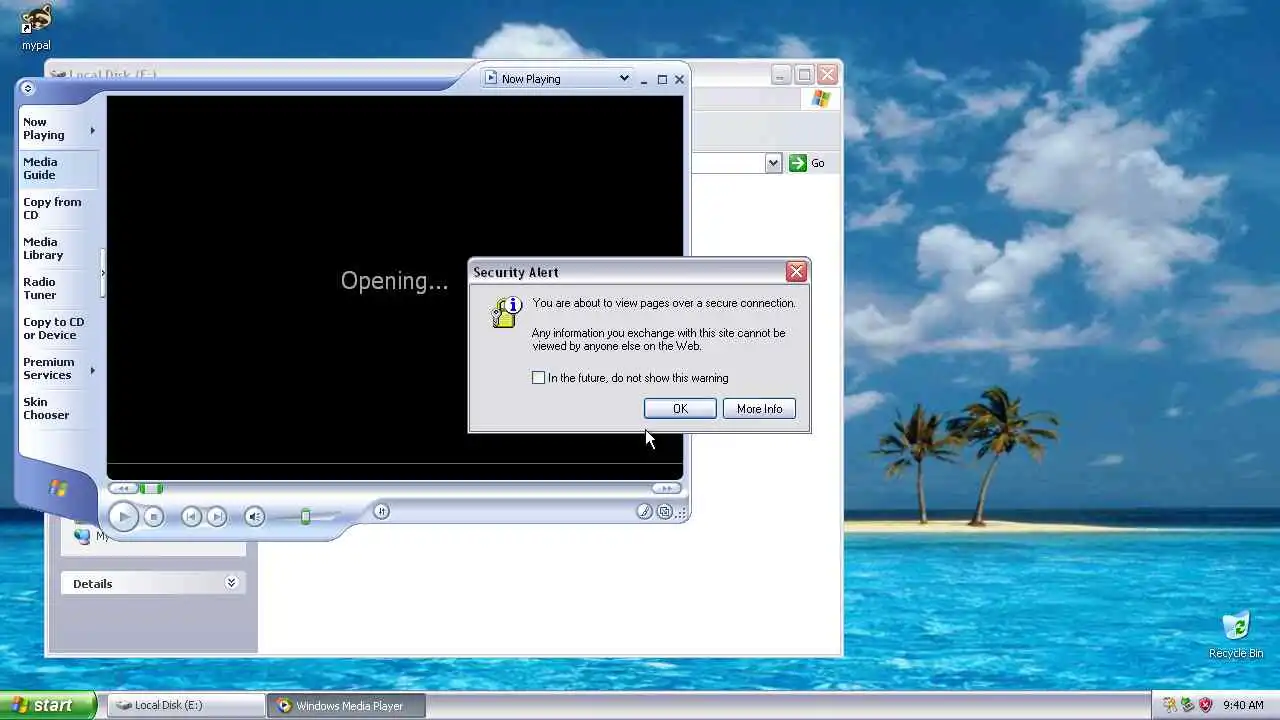Image resolution: width=1280 pixels, height=720 pixels.
Task: Click the network icon in Explorer side panel
Action: pyautogui.click(x=82, y=536)
